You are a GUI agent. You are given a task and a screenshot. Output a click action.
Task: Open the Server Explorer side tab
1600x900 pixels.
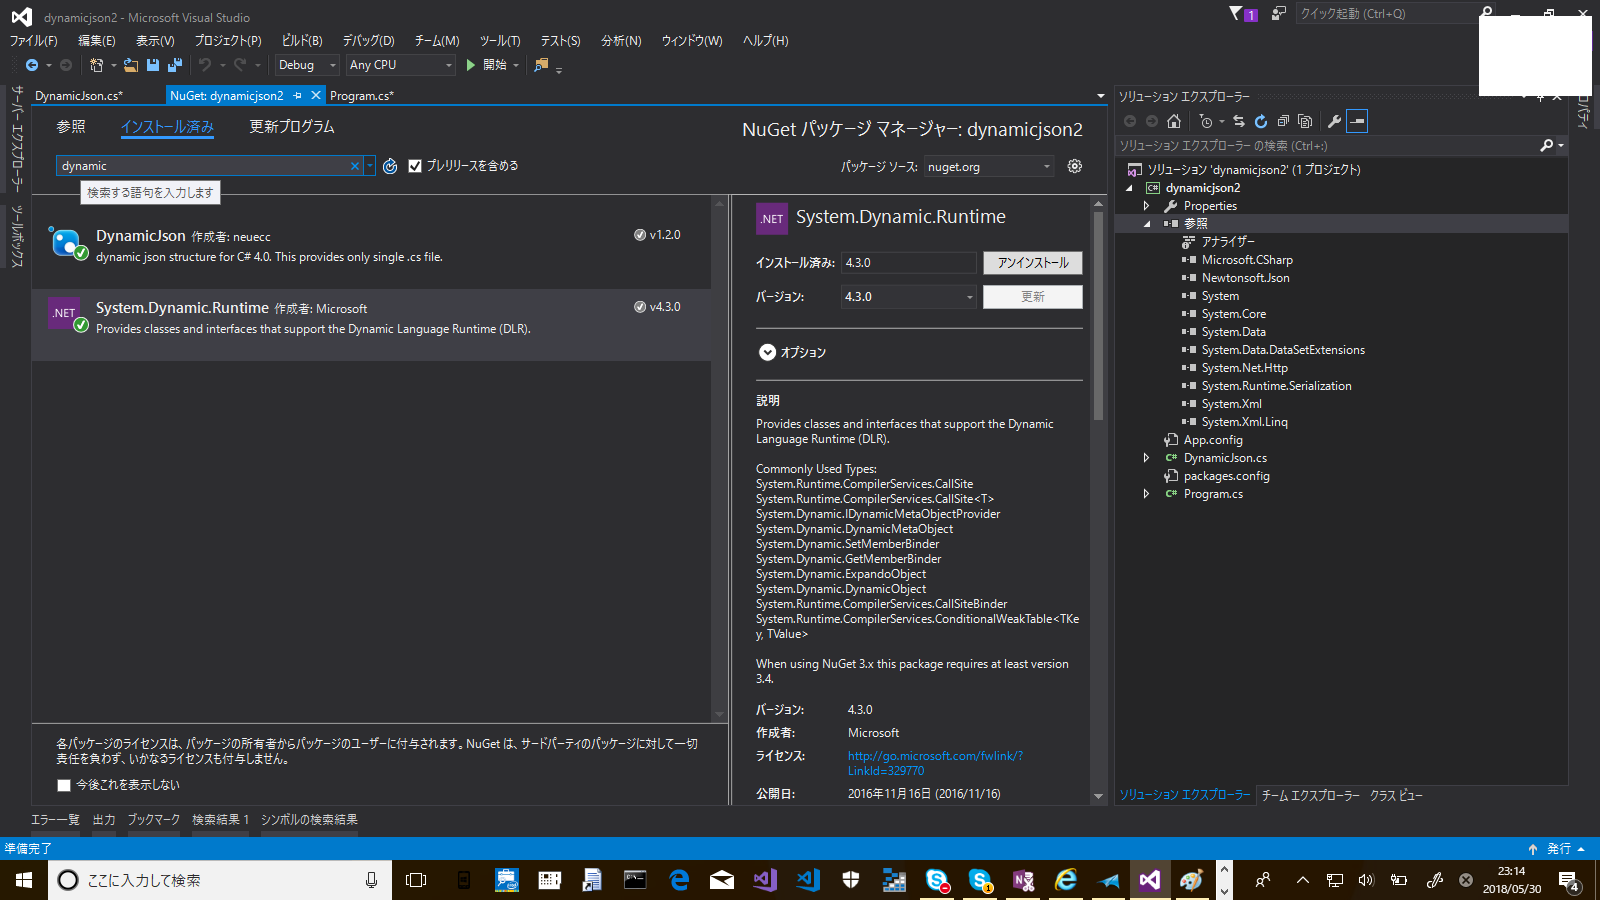(x=17, y=138)
